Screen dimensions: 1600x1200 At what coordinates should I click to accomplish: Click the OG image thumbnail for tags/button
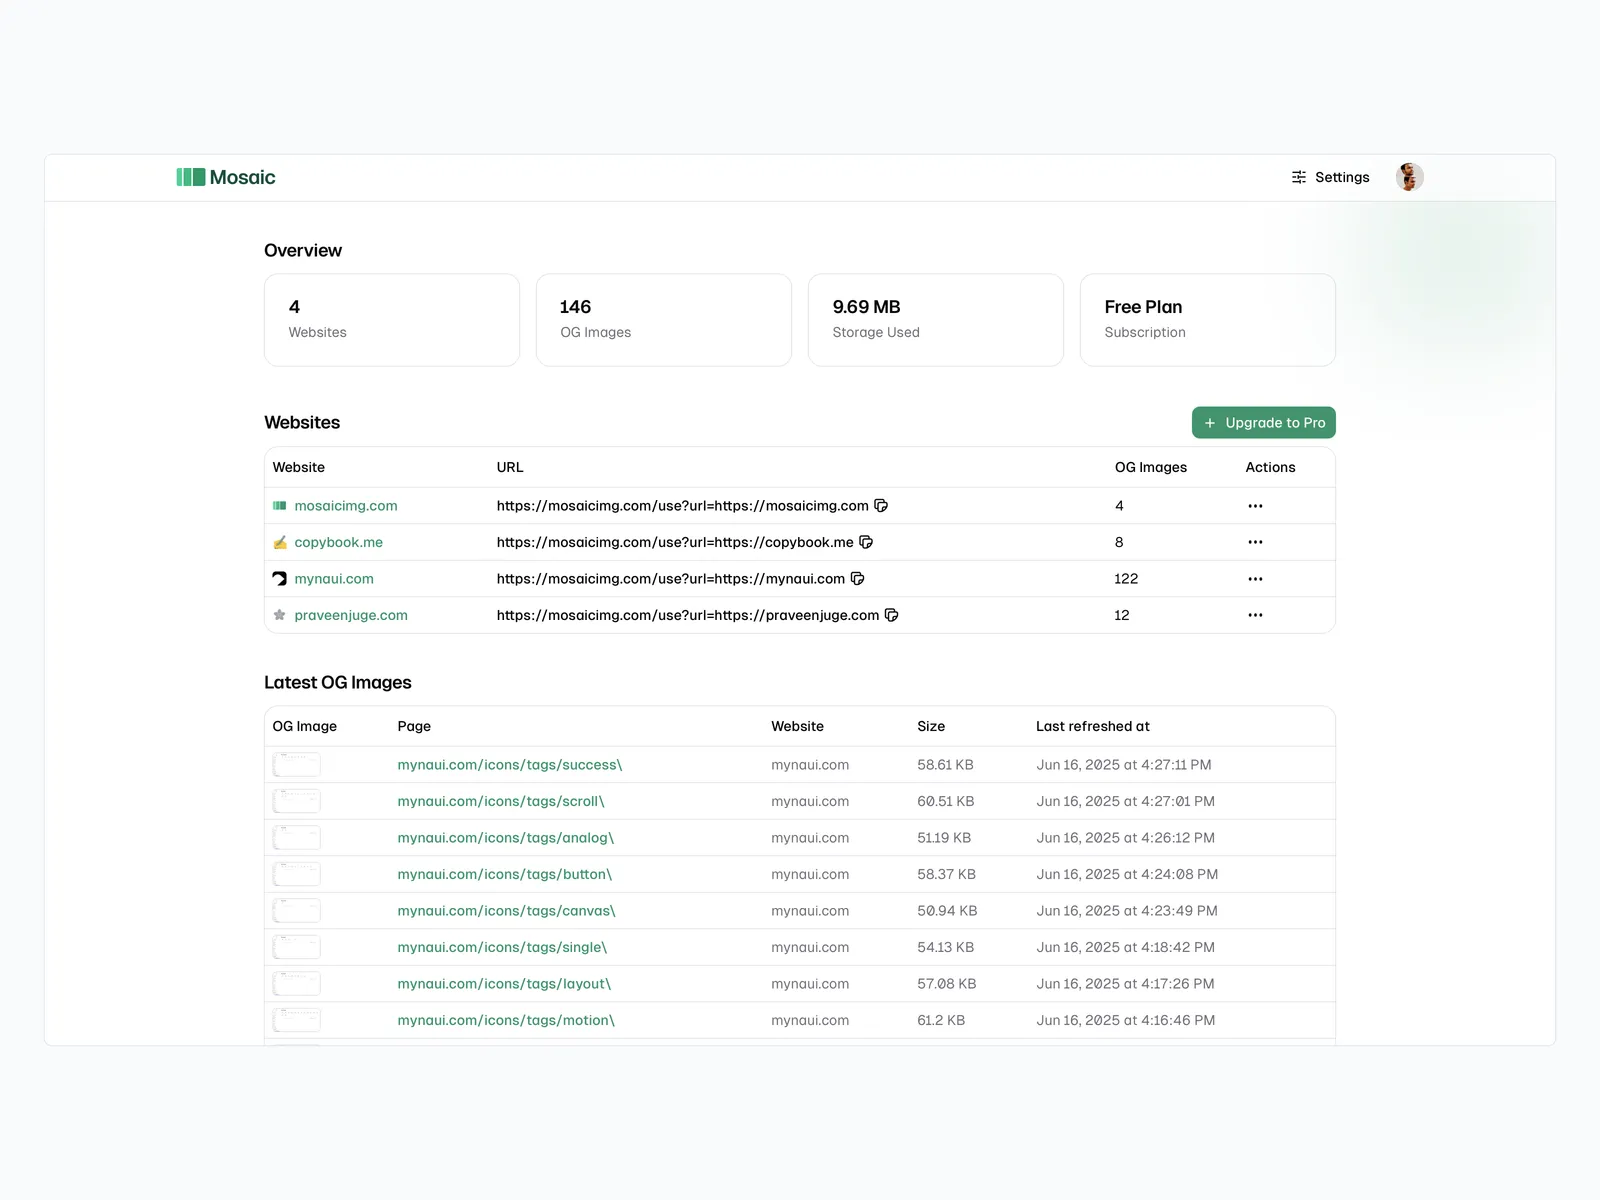pyautogui.click(x=297, y=874)
